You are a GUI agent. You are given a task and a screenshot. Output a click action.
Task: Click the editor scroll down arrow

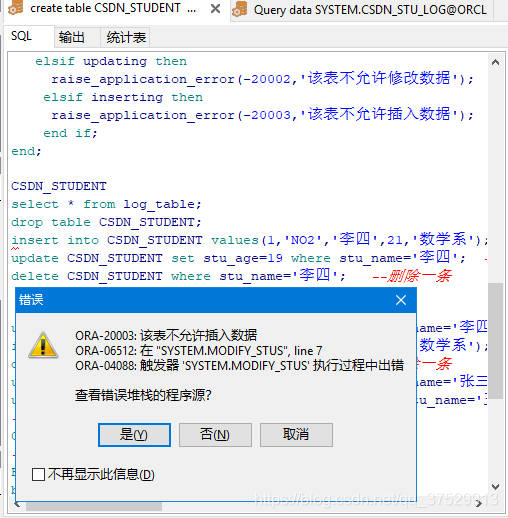click(495, 487)
